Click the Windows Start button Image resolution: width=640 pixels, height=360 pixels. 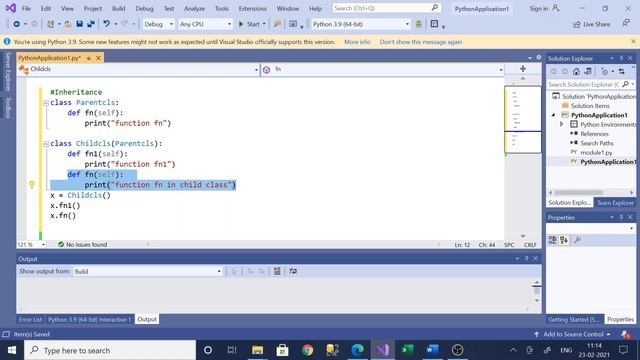pyautogui.click(x=12, y=350)
